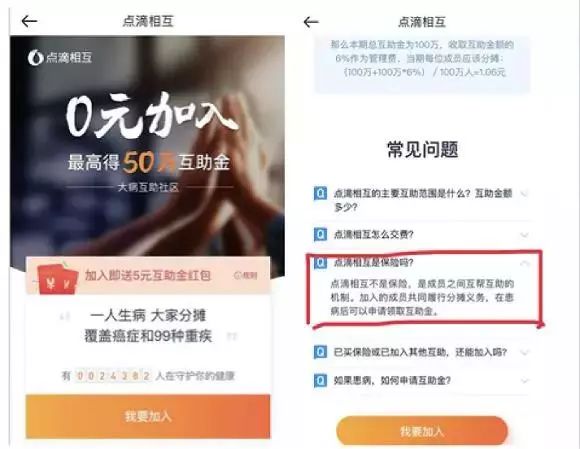The height and width of the screenshot is (449, 580).
Task: Expand 如果患病，如何申请互助金 chevron
Action: click(x=524, y=380)
